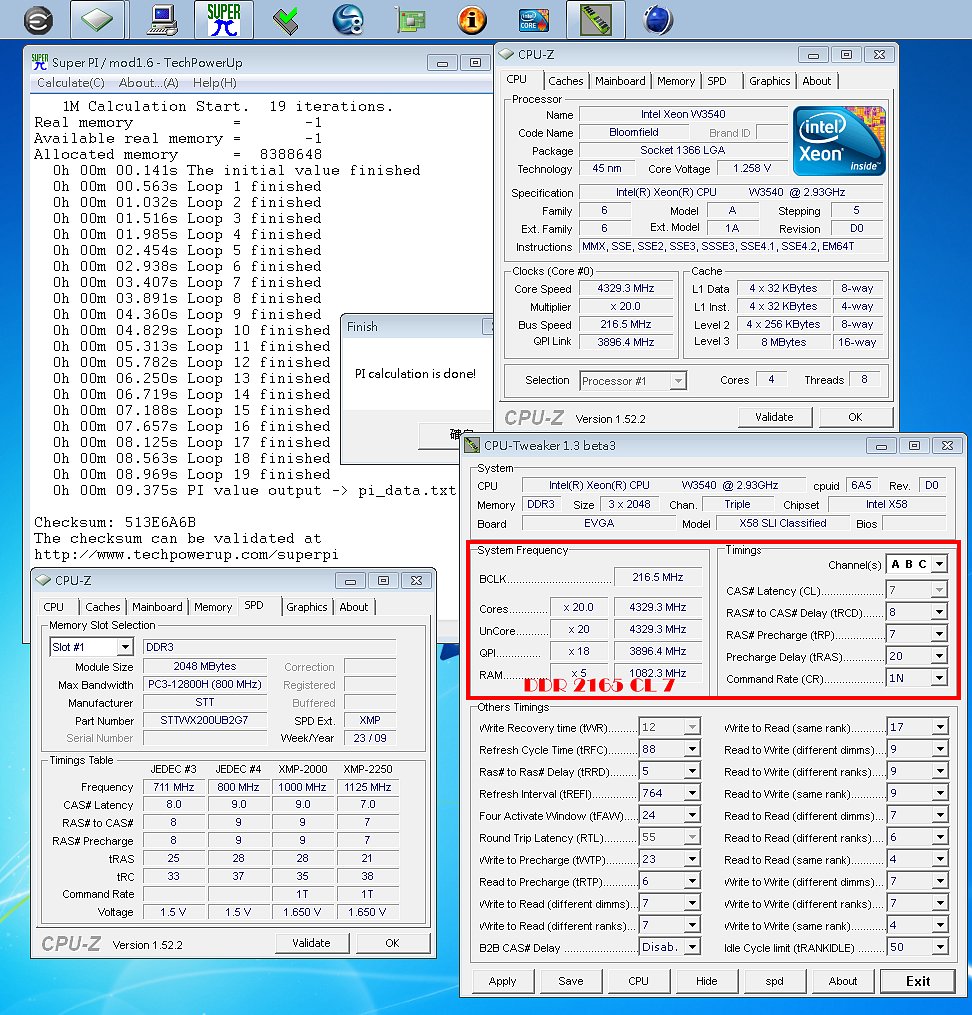The image size is (972, 1015).
Task: Click the BCLK 216.5 MHz field
Action: pos(658,577)
